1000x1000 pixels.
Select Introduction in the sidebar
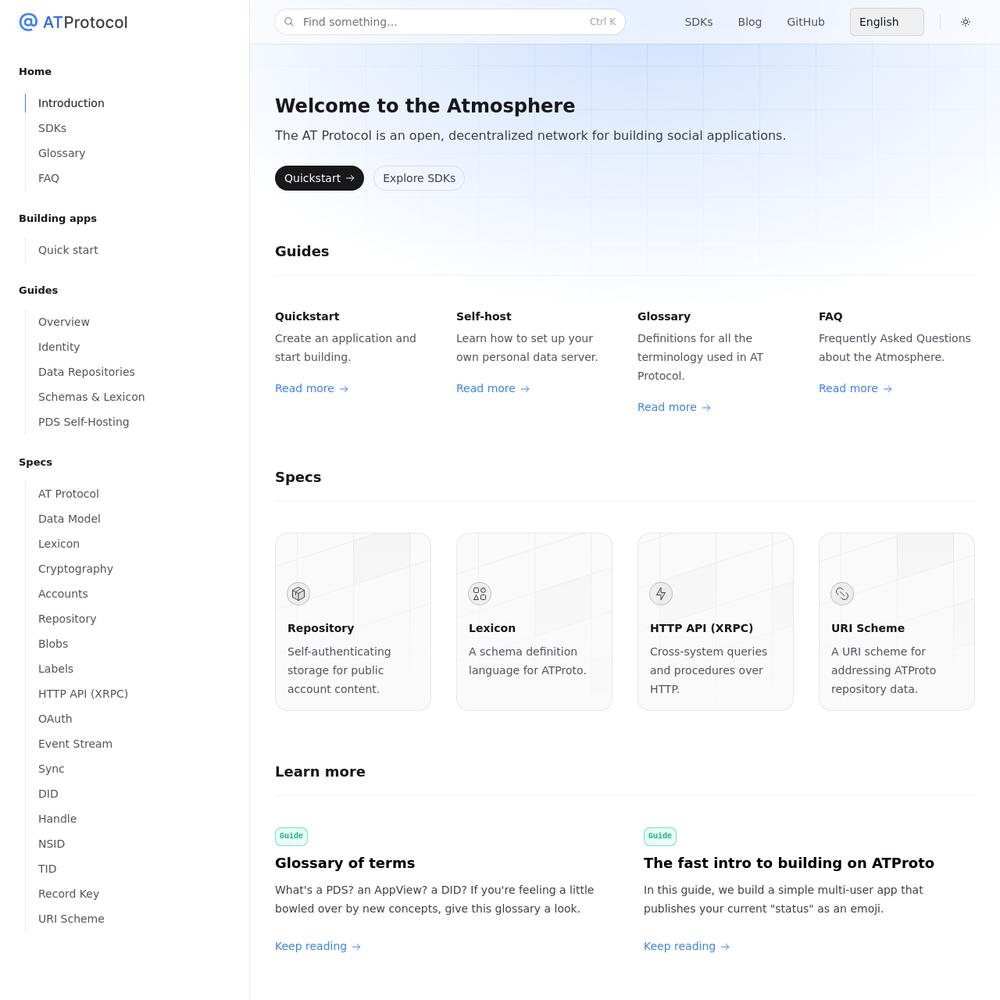point(71,103)
